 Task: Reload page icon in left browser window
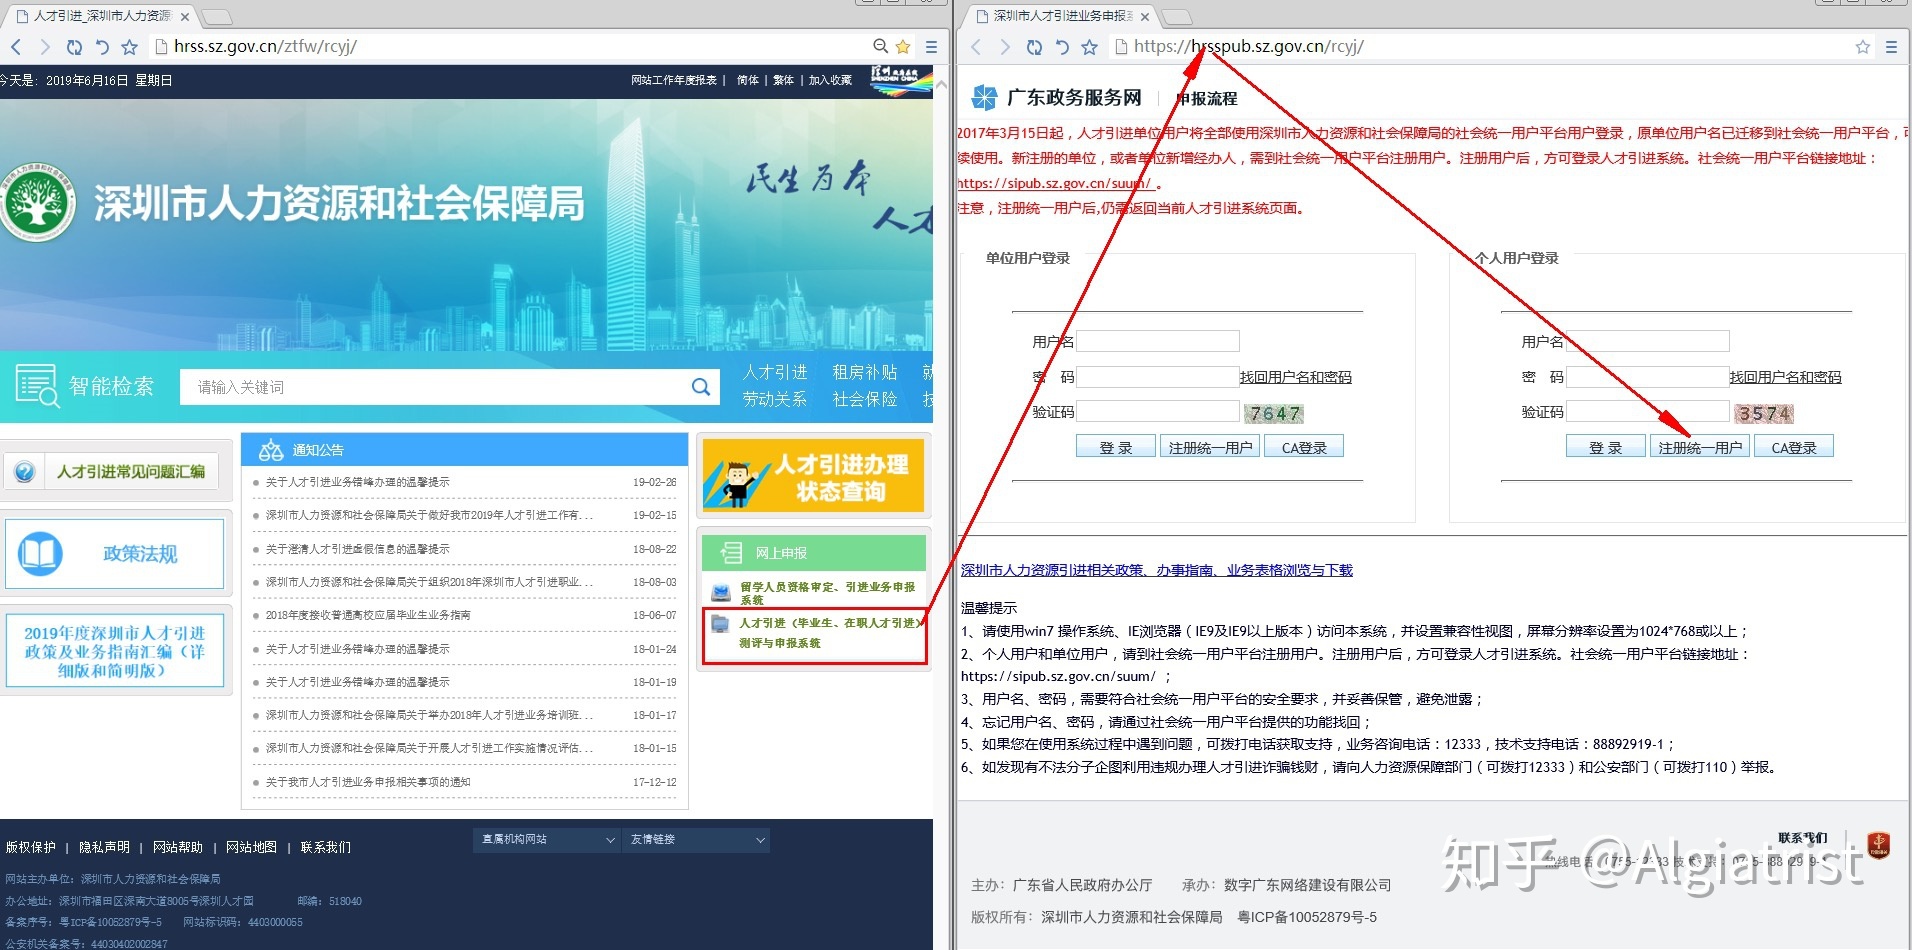[x=74, y=47]
